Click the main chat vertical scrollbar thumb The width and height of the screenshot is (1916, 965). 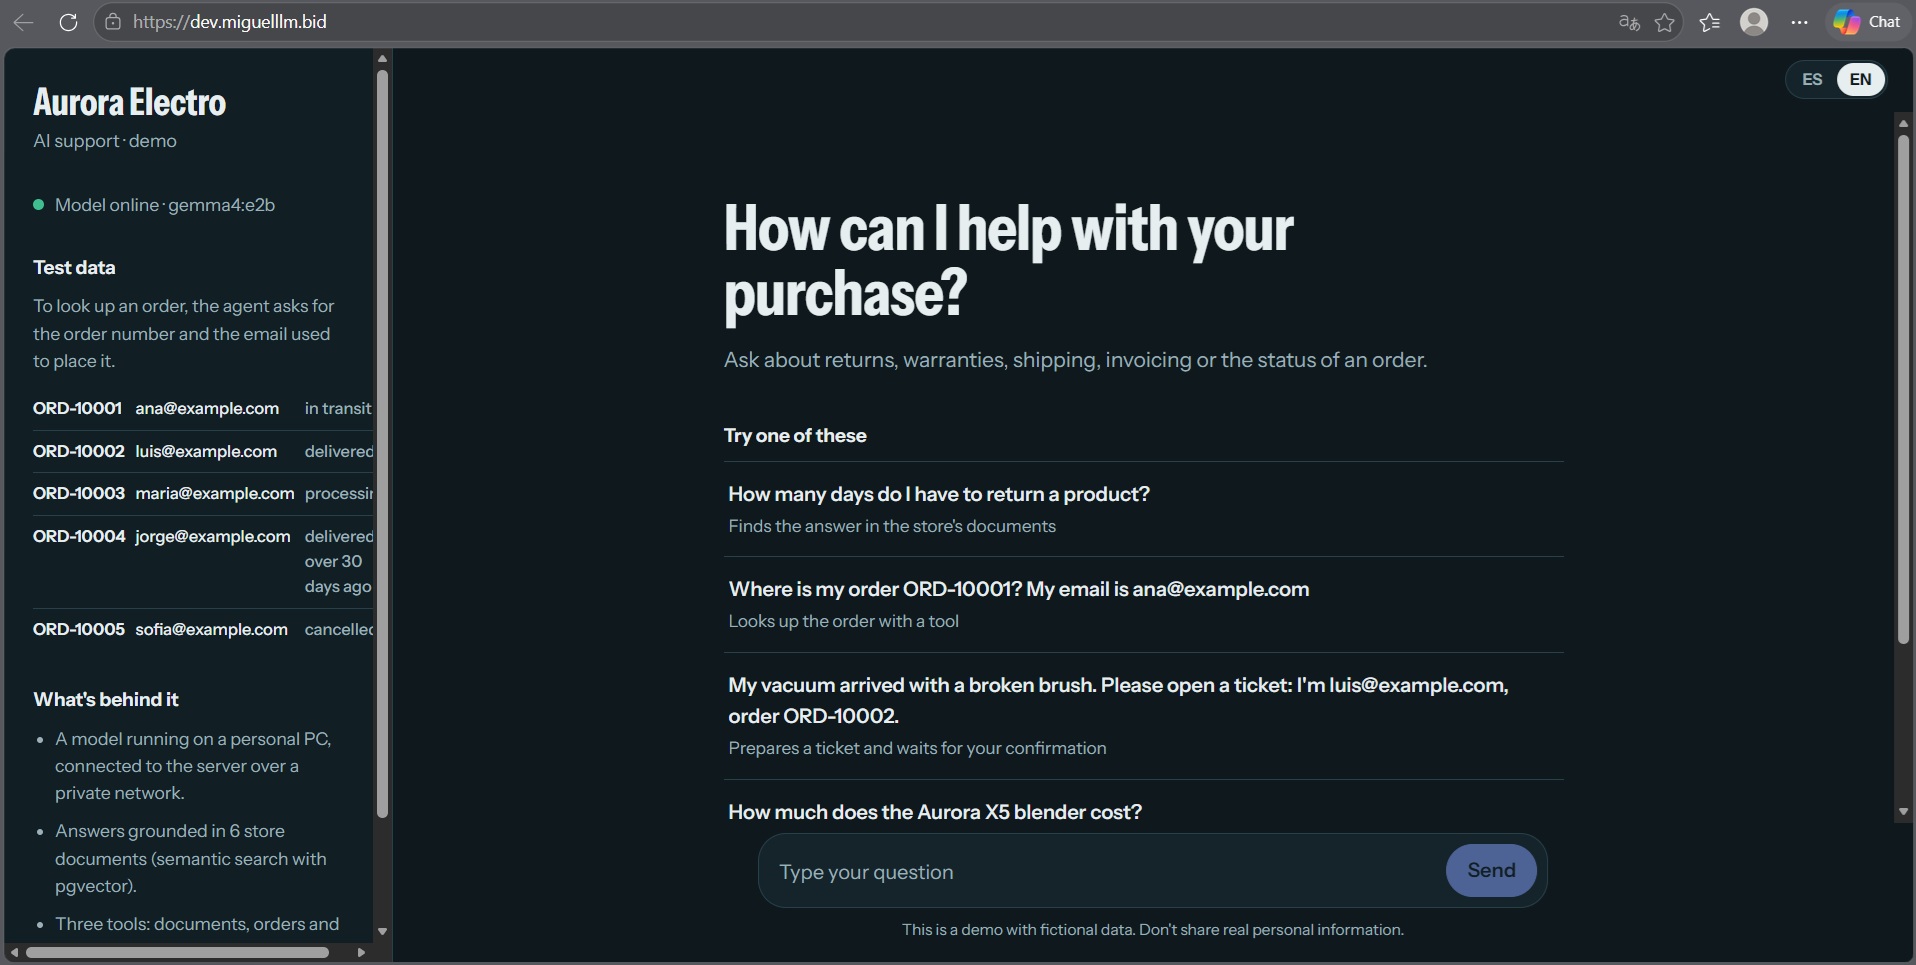pos(1903,388)
